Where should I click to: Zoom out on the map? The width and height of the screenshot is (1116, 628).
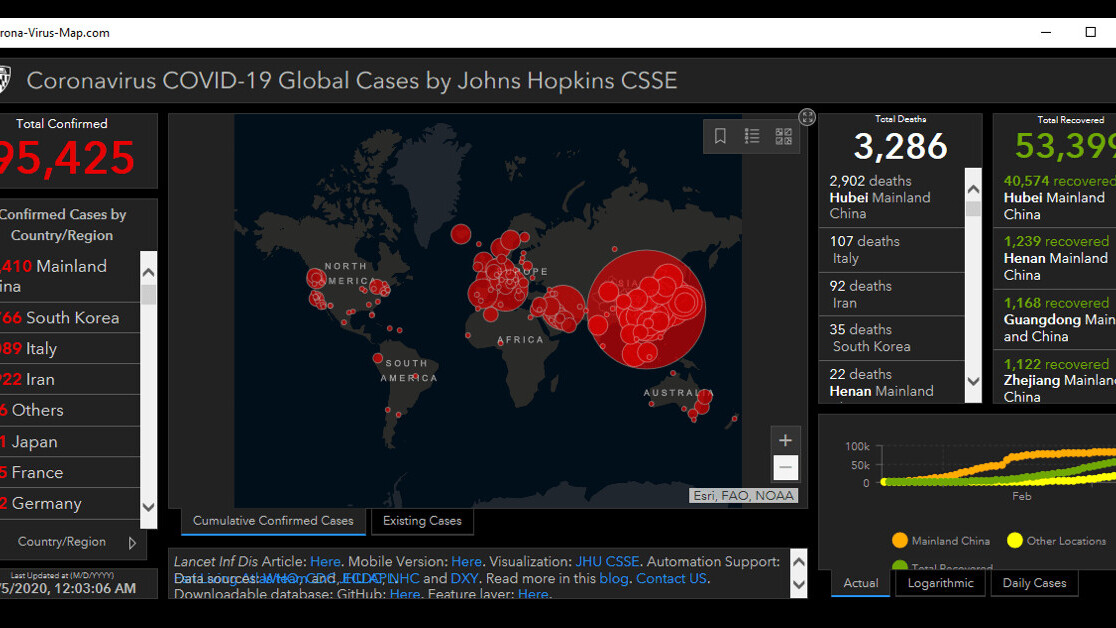[785, 467]
